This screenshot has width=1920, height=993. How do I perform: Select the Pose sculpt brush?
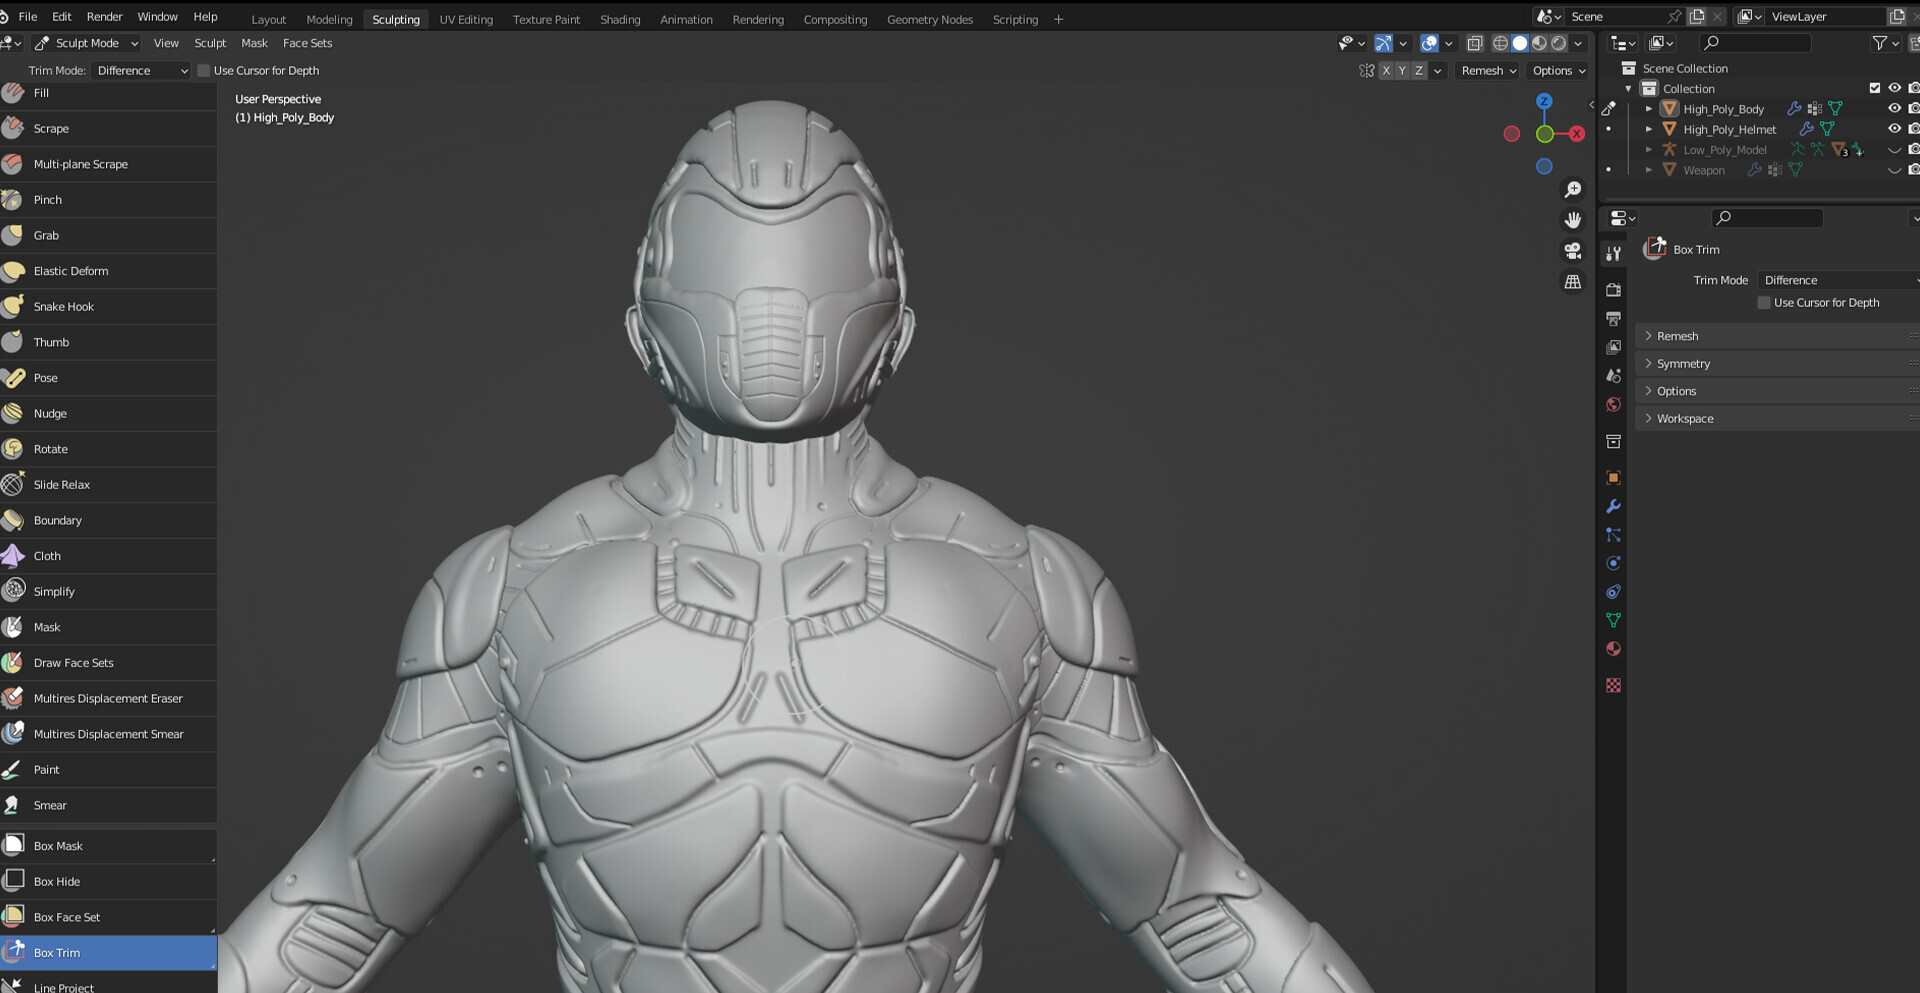click(x=44, y=377)
